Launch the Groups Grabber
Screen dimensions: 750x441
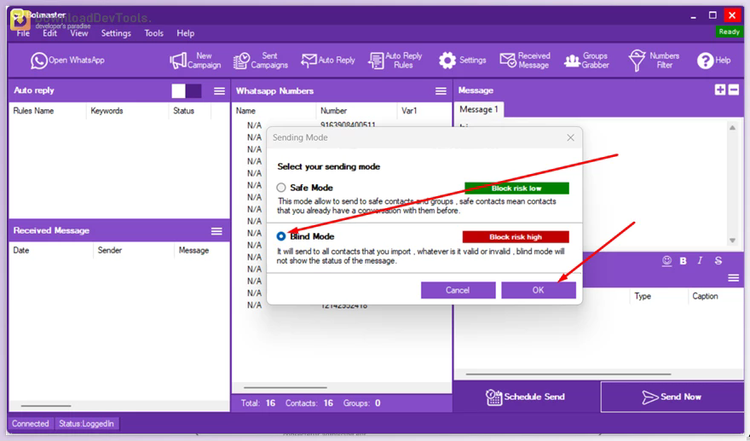586,60
